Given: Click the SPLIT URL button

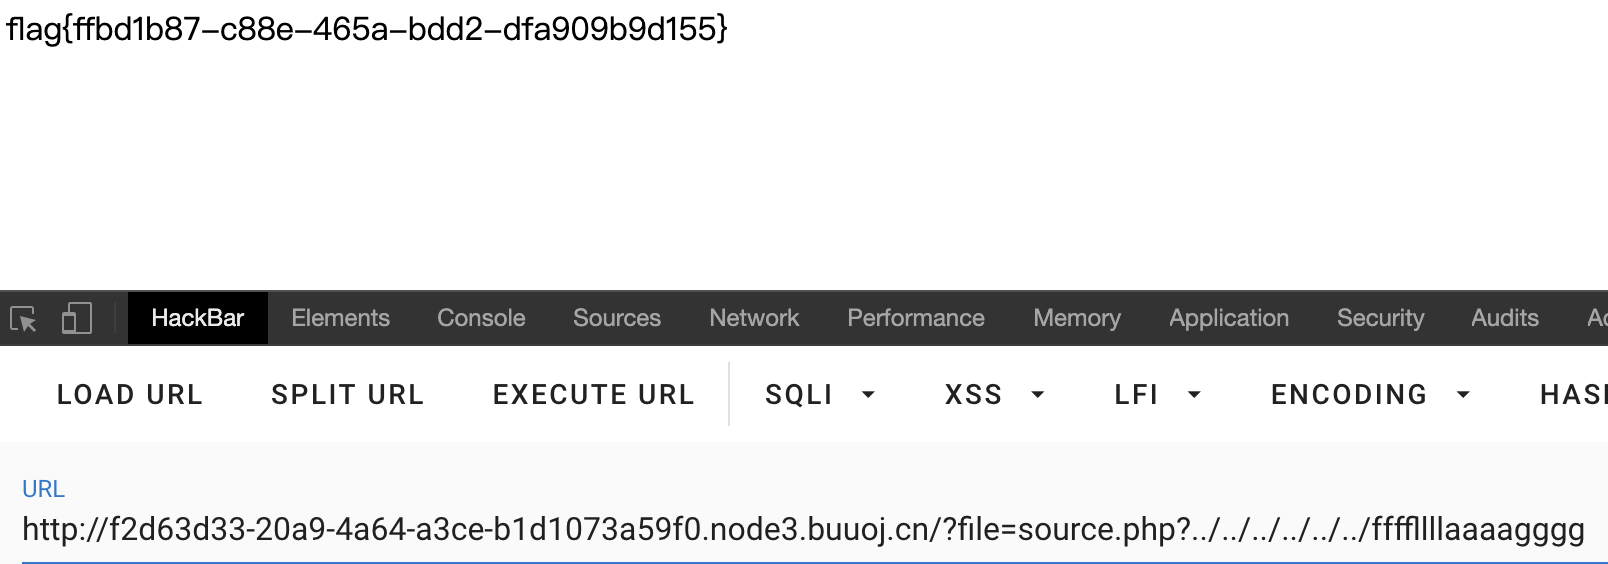Looking at the screenshot, I should [x=348, y=395].
